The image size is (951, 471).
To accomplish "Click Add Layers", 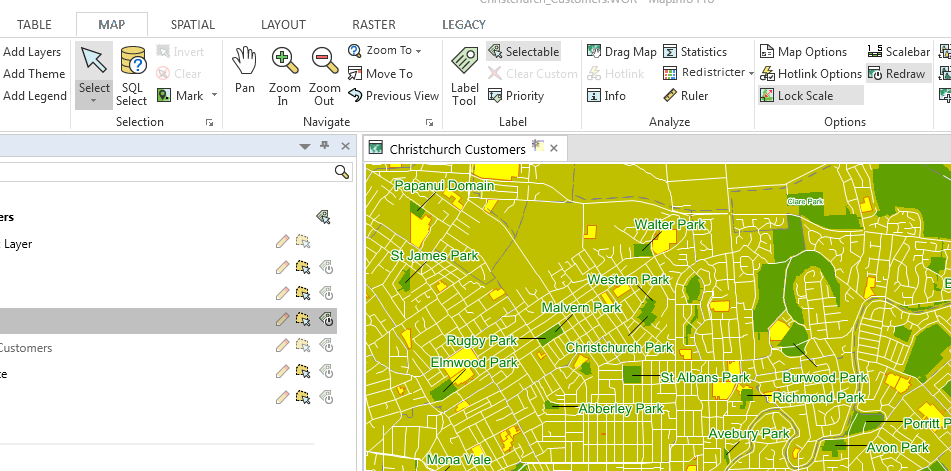I will coord(32,52).
